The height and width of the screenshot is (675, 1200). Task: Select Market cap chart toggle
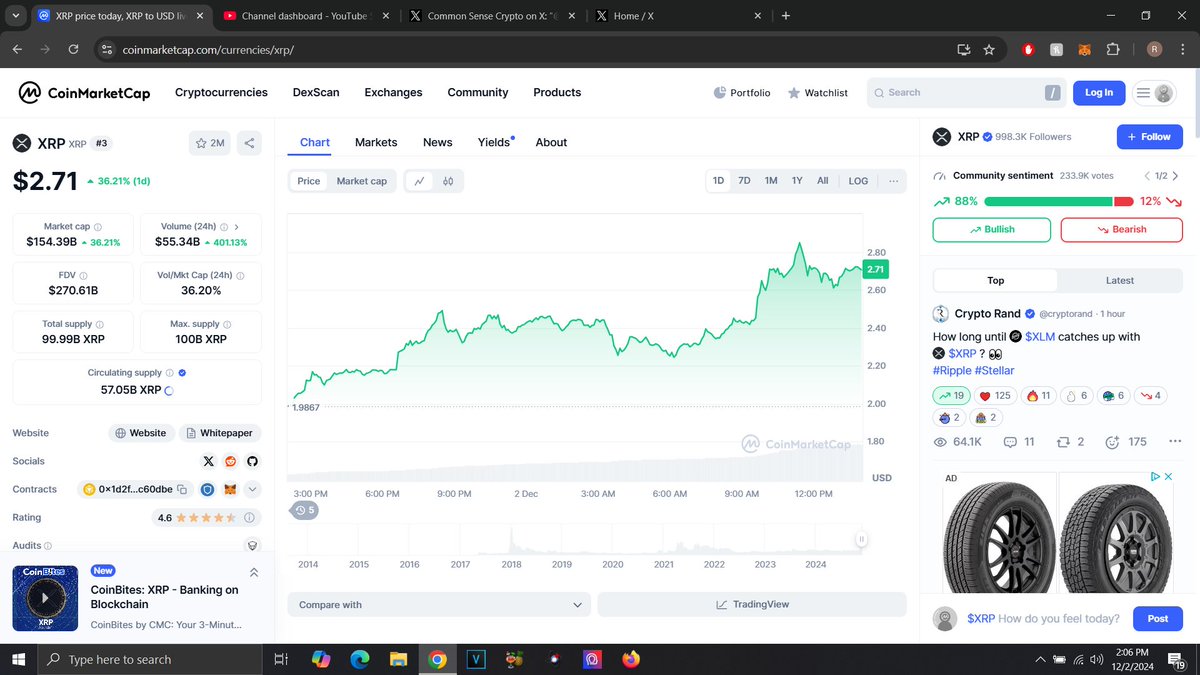(x=361, y=181)
